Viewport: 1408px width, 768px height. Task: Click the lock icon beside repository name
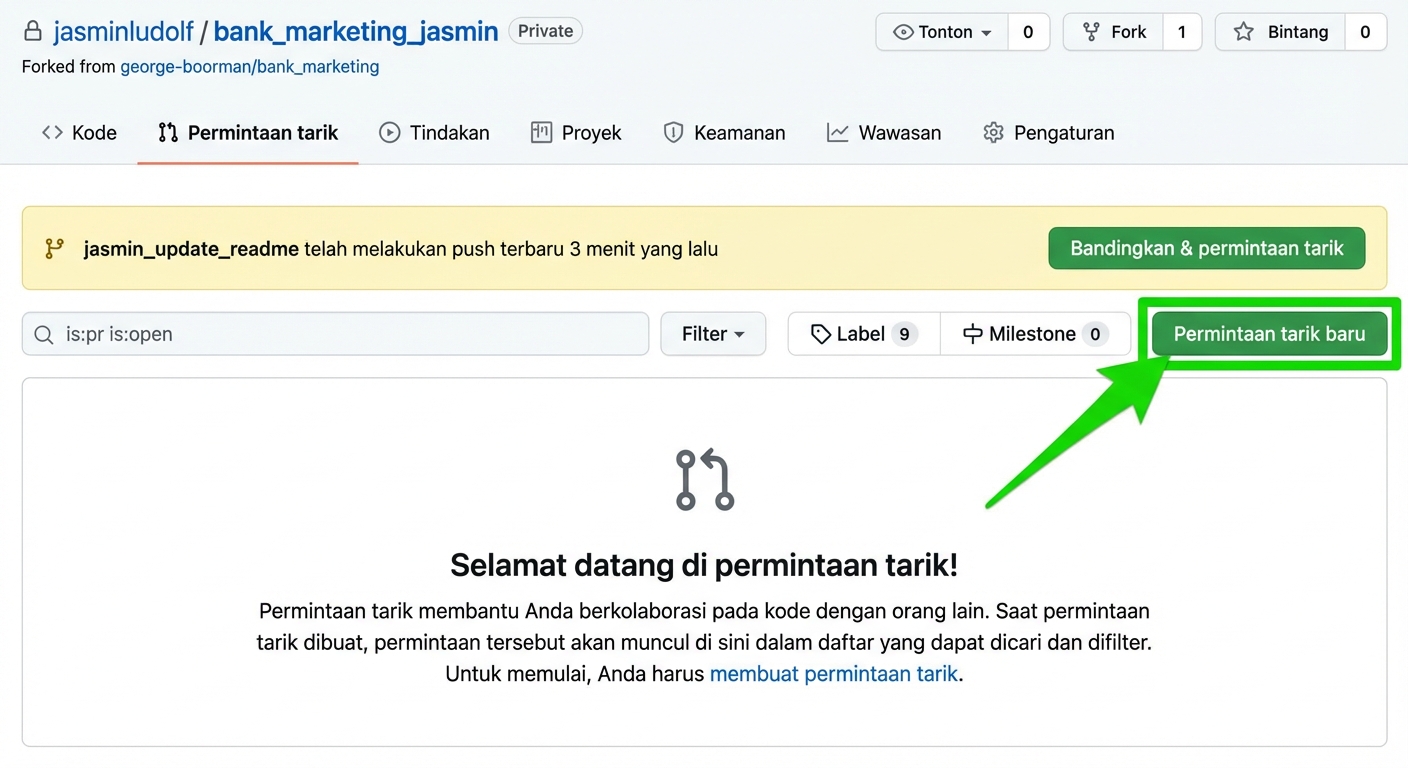point(33,31)
